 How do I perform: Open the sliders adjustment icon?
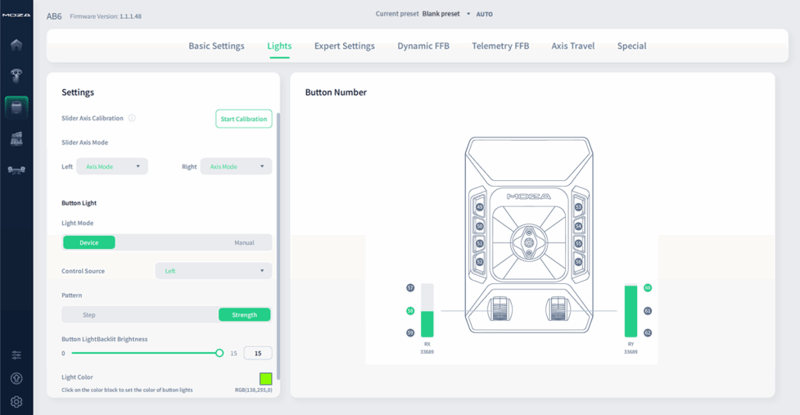tap(16, 355)
